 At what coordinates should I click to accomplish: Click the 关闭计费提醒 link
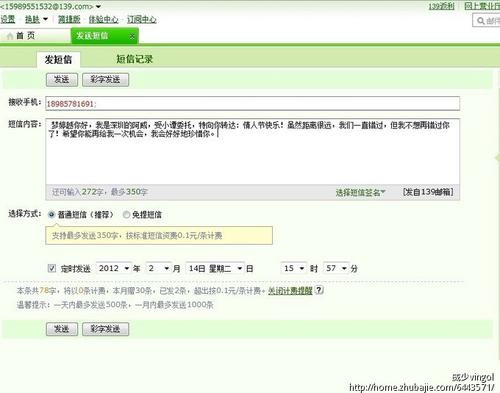[290, 291]
